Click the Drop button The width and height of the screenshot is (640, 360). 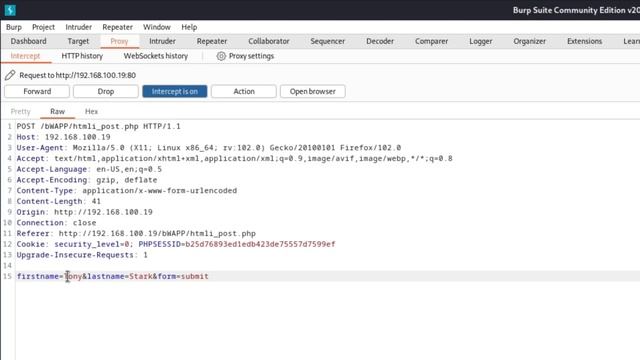[106, 91]
